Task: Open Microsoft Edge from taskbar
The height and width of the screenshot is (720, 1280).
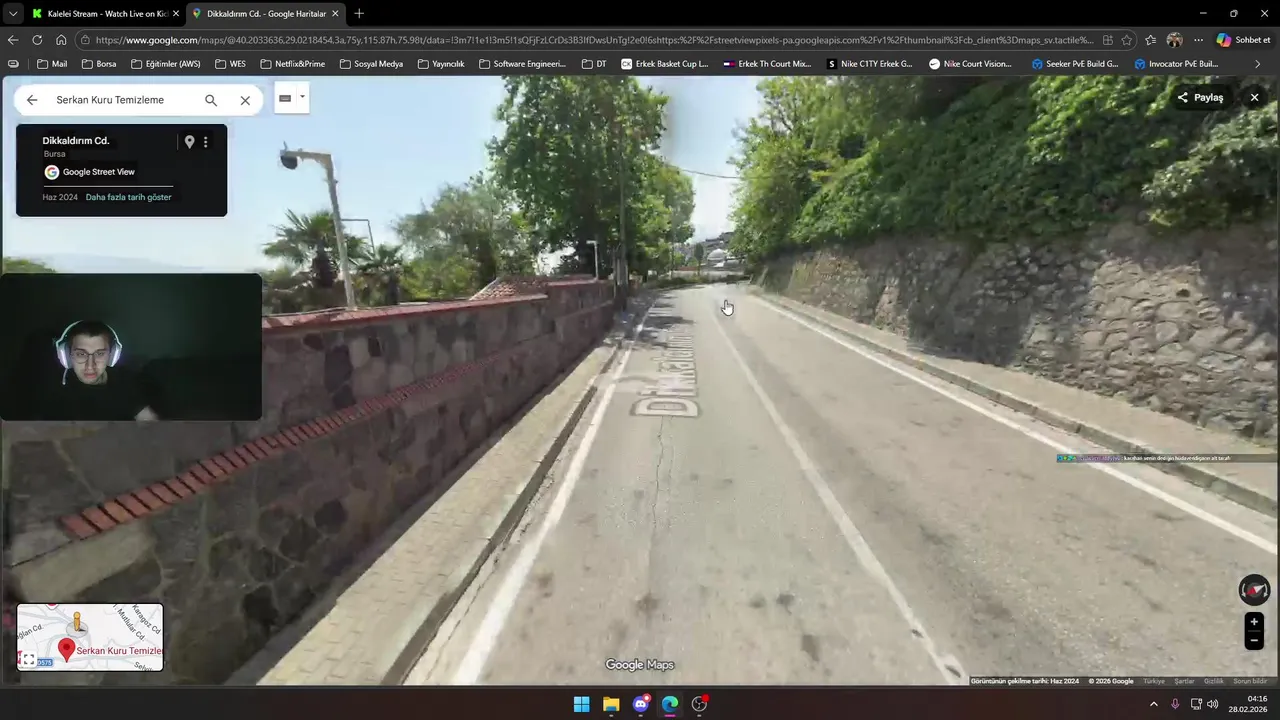Action: click(670, 704)
